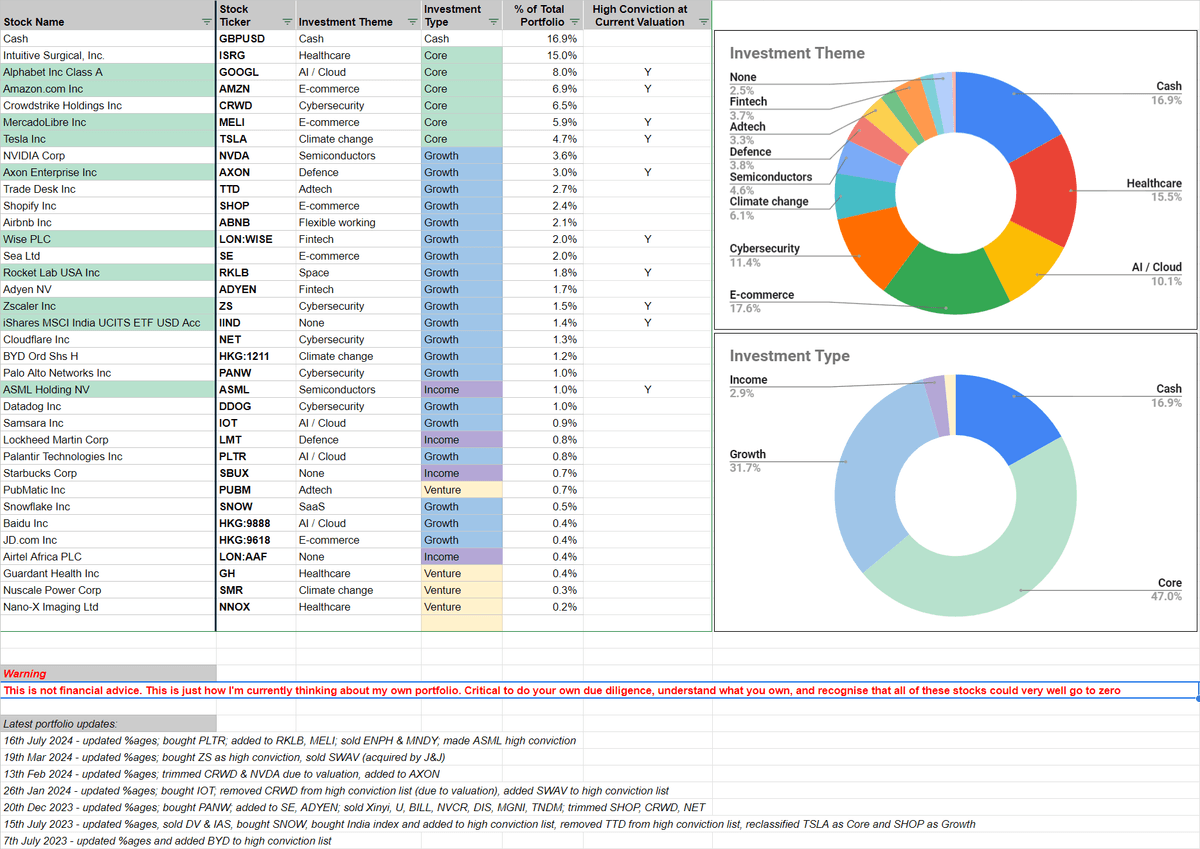Select the MercadoLibre Inc cell
Image resolution: width=1200 pixels, height=849 pixels.
(108, 122)
